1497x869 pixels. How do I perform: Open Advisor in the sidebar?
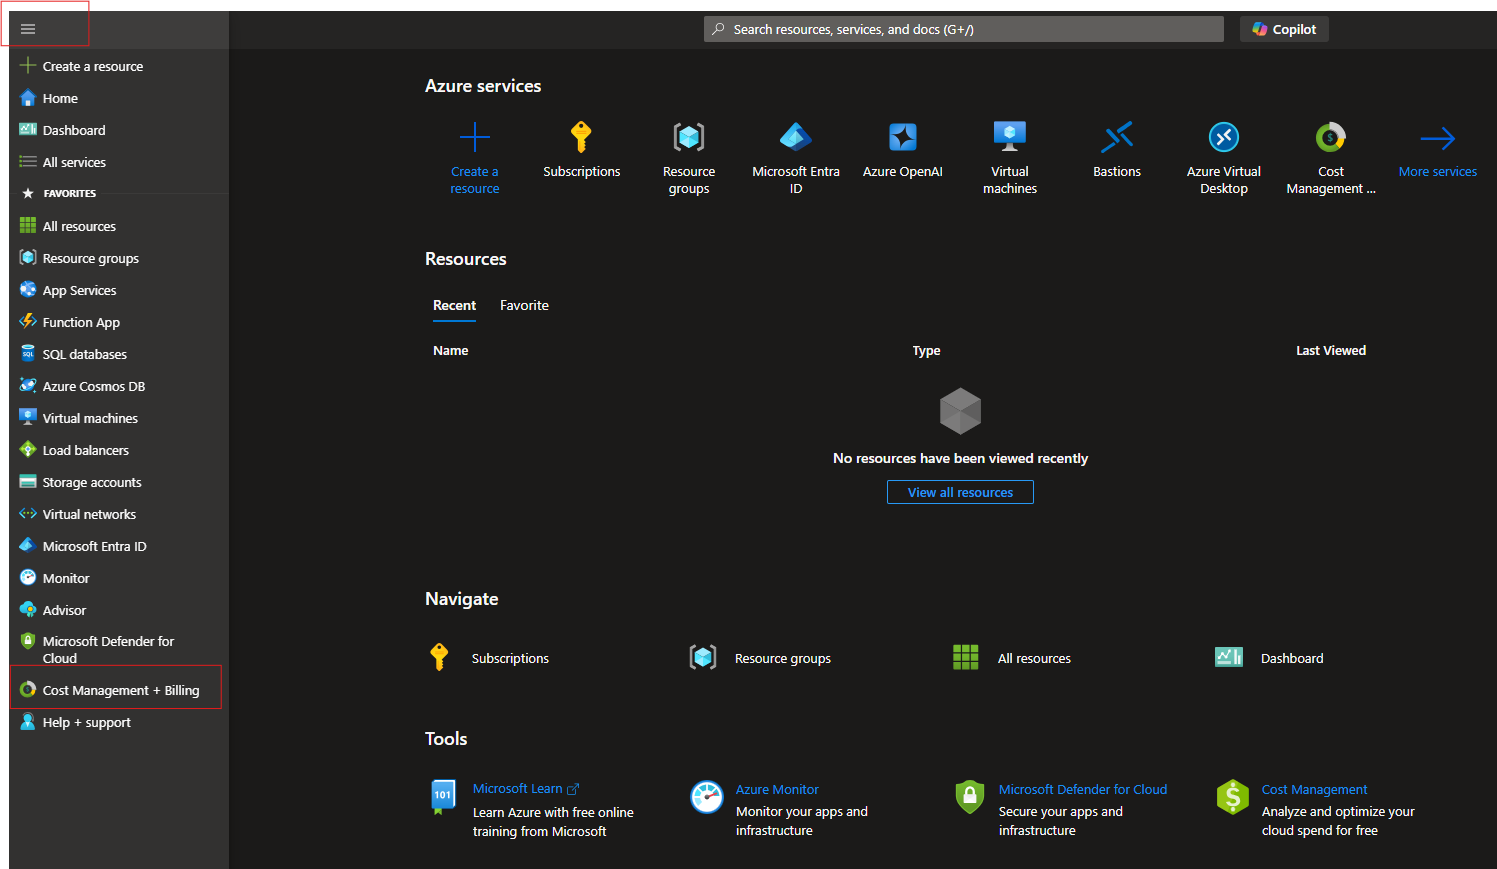click(x=53, y=610)
